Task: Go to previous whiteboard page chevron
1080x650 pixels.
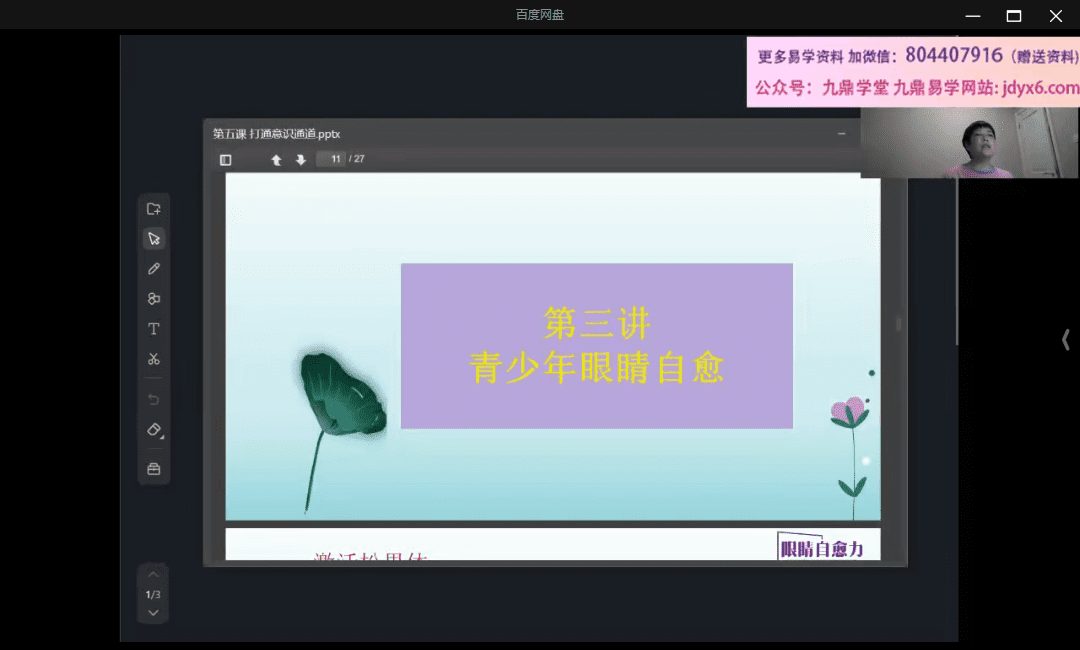Action: 153,575
